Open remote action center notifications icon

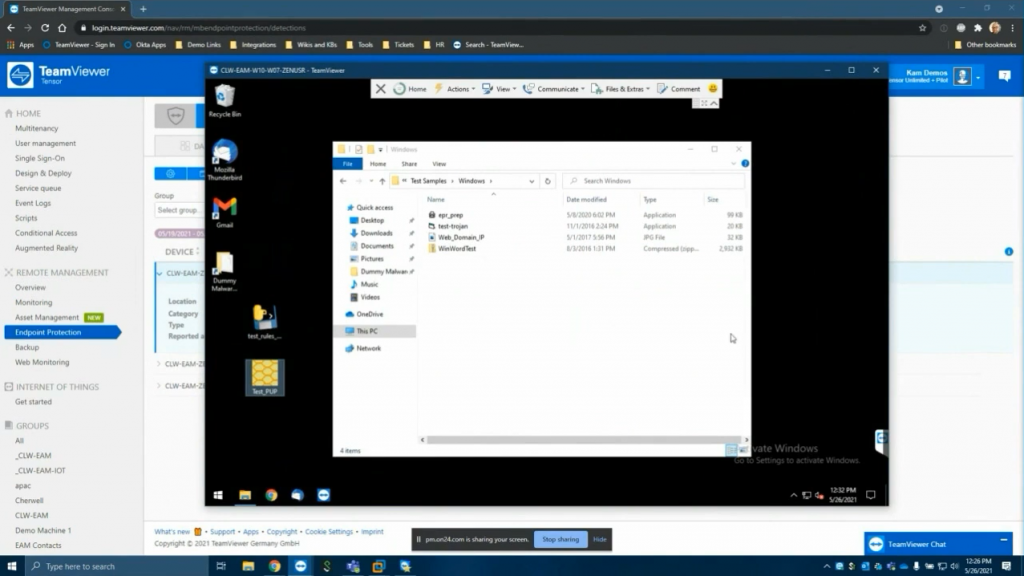(871, 495)
